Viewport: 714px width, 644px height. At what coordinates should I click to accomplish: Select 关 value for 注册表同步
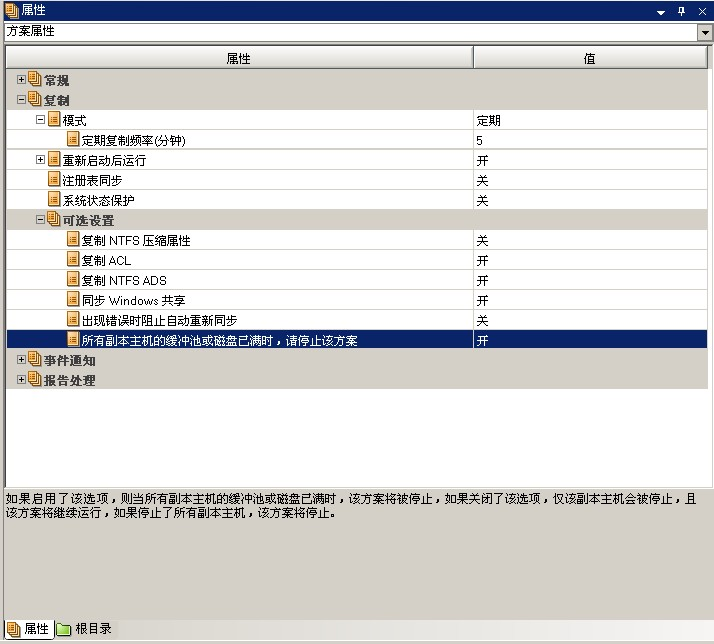[x=482, y=181]
